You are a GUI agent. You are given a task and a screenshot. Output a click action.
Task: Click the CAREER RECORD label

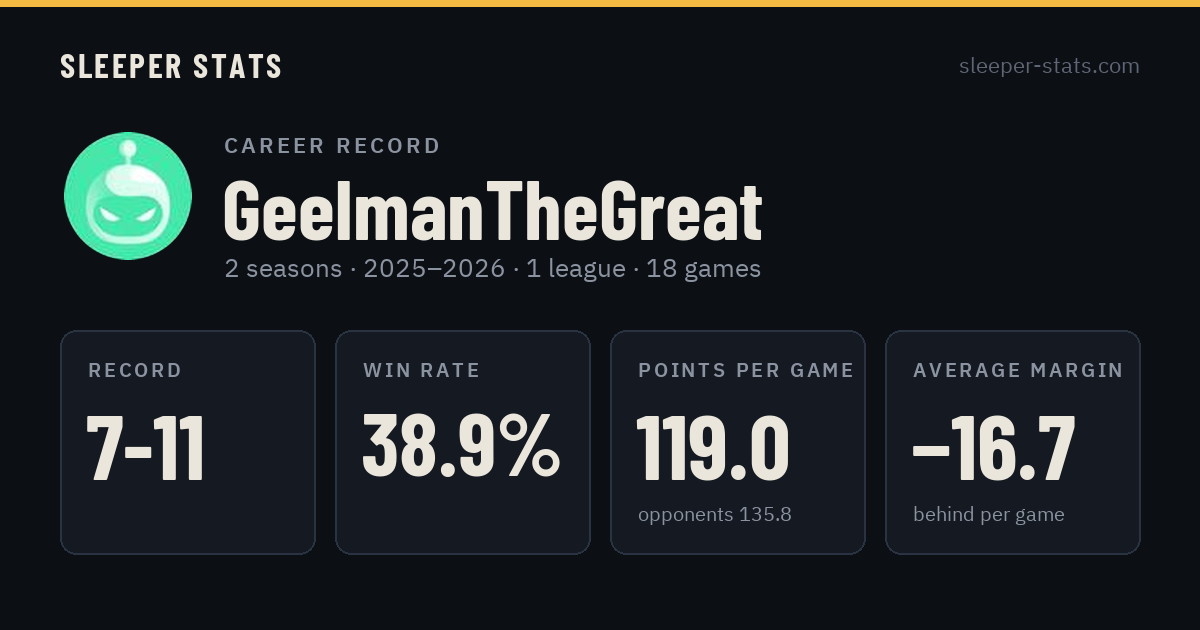(332, 146)
